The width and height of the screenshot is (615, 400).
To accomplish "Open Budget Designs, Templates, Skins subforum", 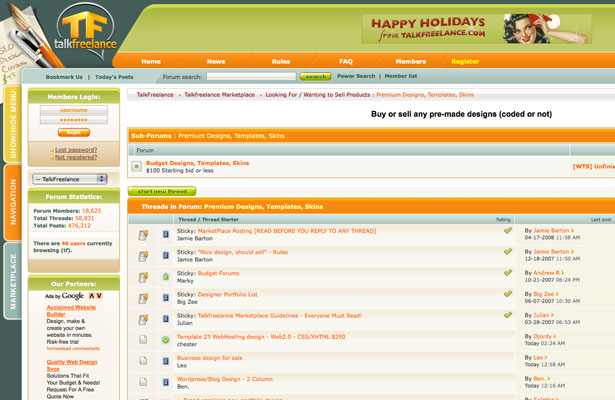I will click(197, 163).
